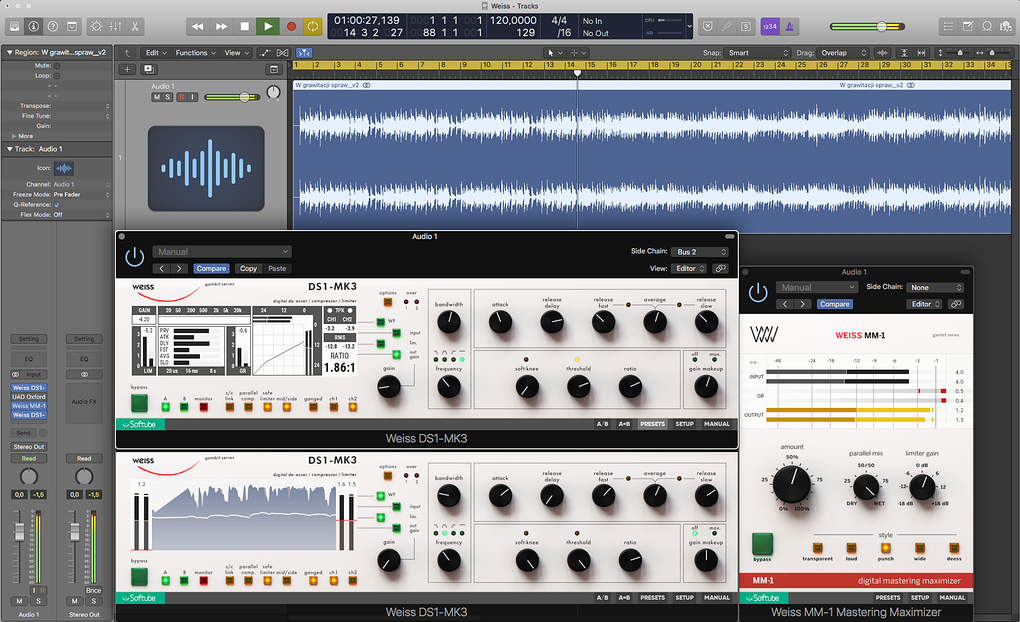Open the Loop Browser icon
Image resolution: width=1020 pixels, height=622 pixels.
pos(987,27)
